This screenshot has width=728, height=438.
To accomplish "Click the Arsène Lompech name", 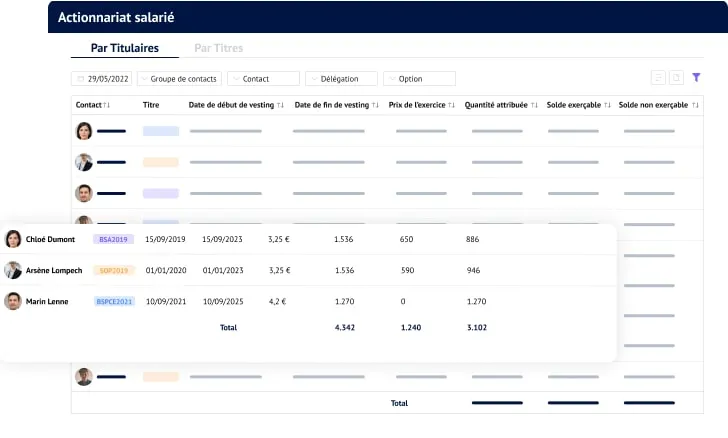I will coord(54,270).
